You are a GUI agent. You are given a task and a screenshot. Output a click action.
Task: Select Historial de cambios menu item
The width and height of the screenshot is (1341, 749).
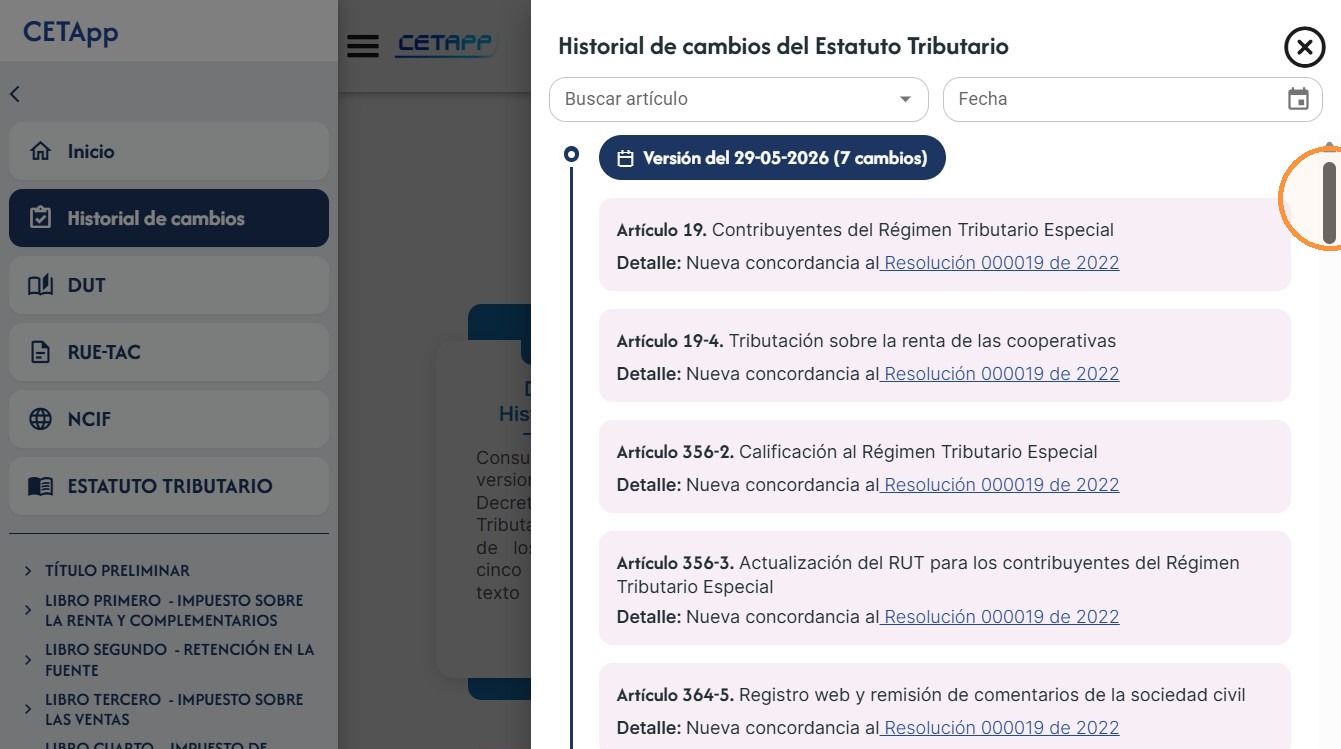click(x=169, y=218)
